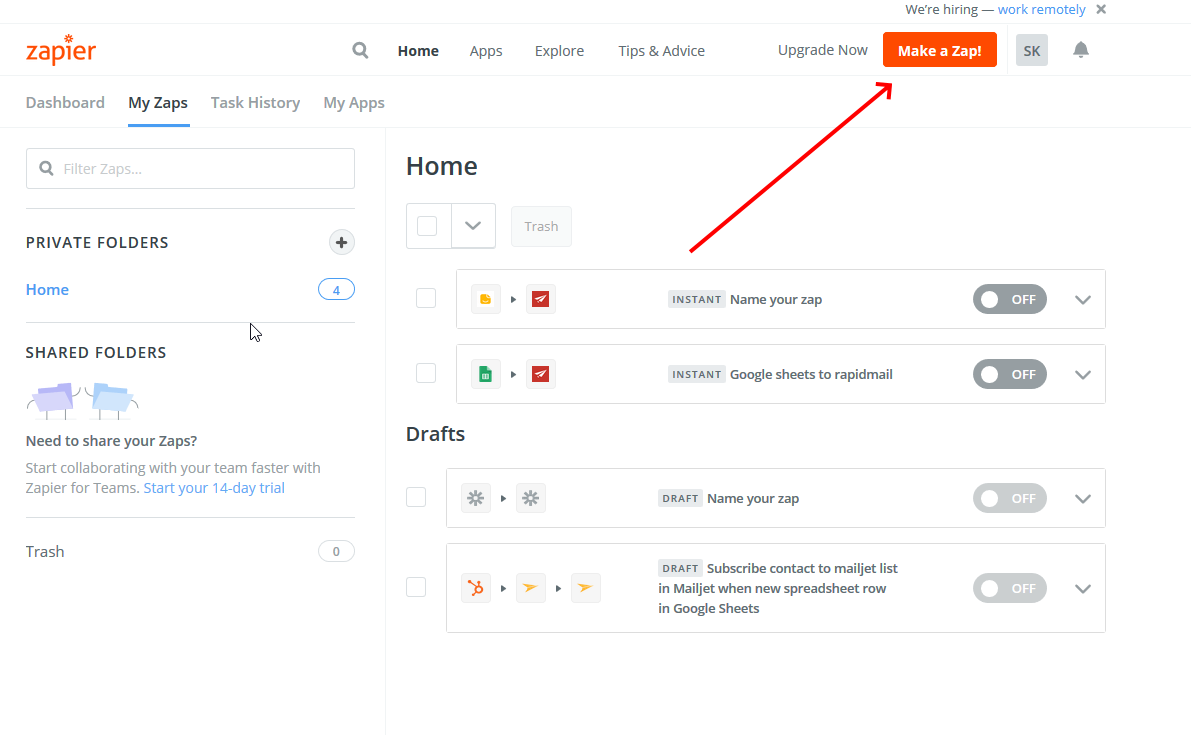The image size is (1191, 735).
Task: Click the Home folder count badge 4
Action: [336, 289]
